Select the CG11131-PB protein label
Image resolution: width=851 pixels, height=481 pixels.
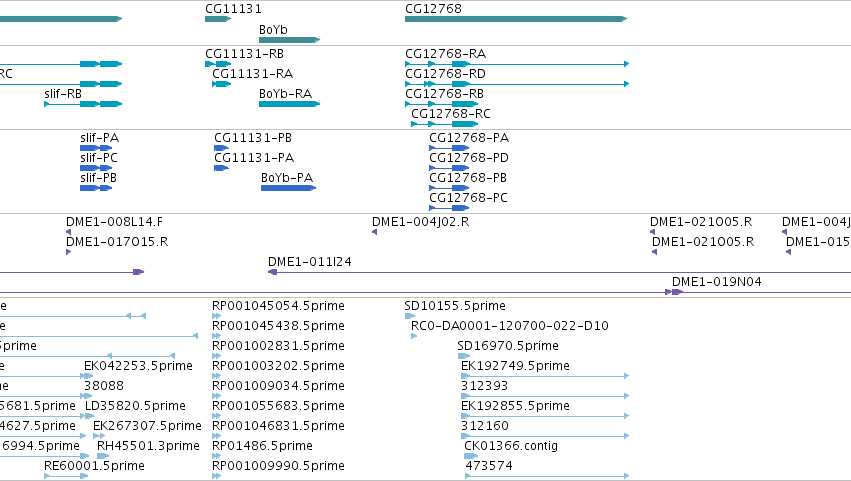(253, 138)
